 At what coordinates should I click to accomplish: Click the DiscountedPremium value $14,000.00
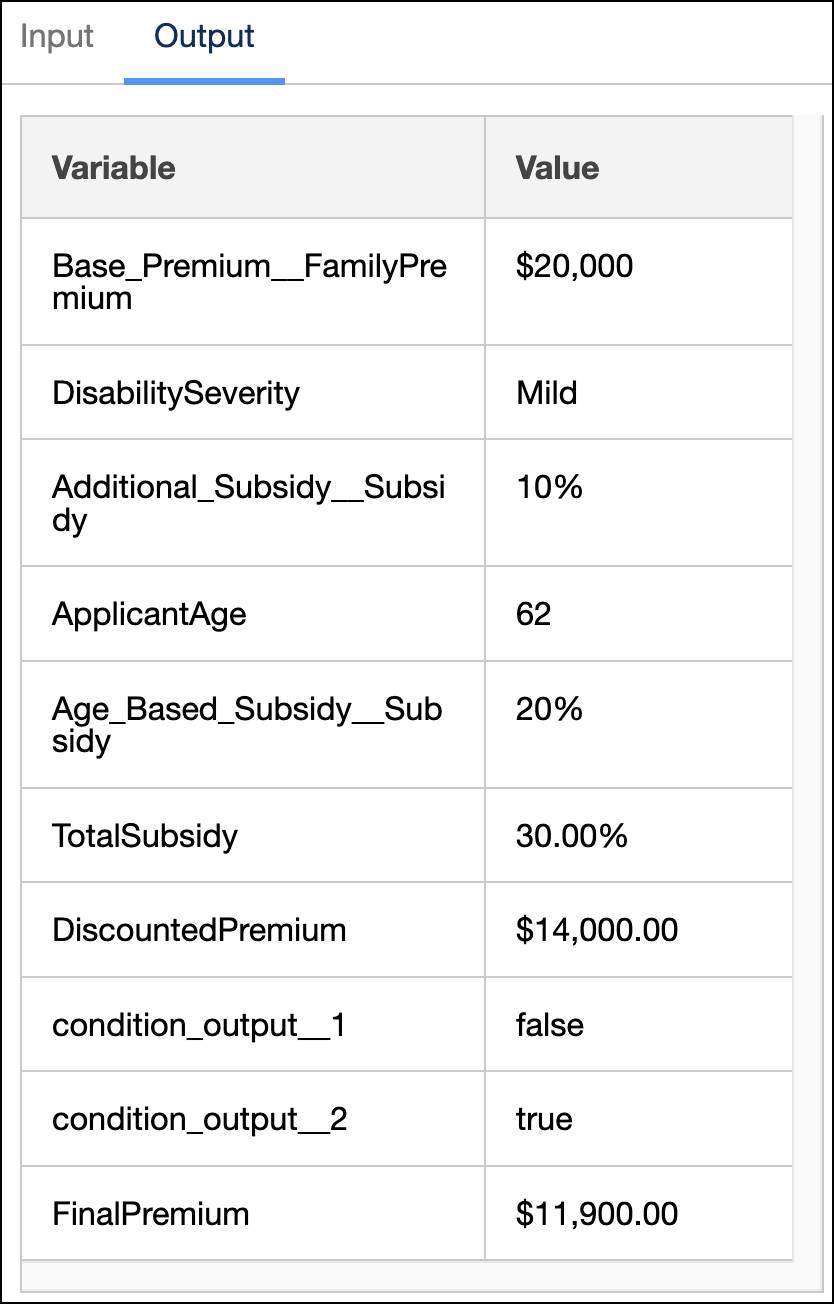pyautogui.click(x=594, y=930)
